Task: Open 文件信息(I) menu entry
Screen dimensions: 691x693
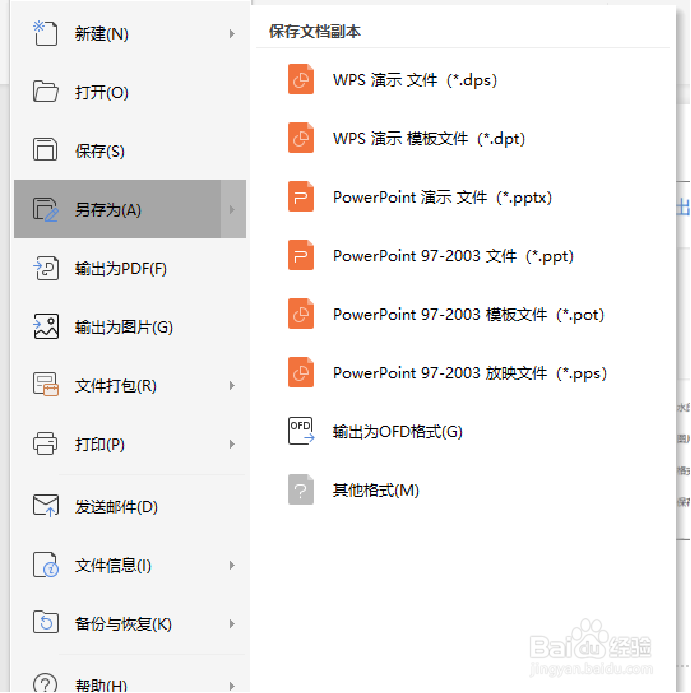Action: 130,565
